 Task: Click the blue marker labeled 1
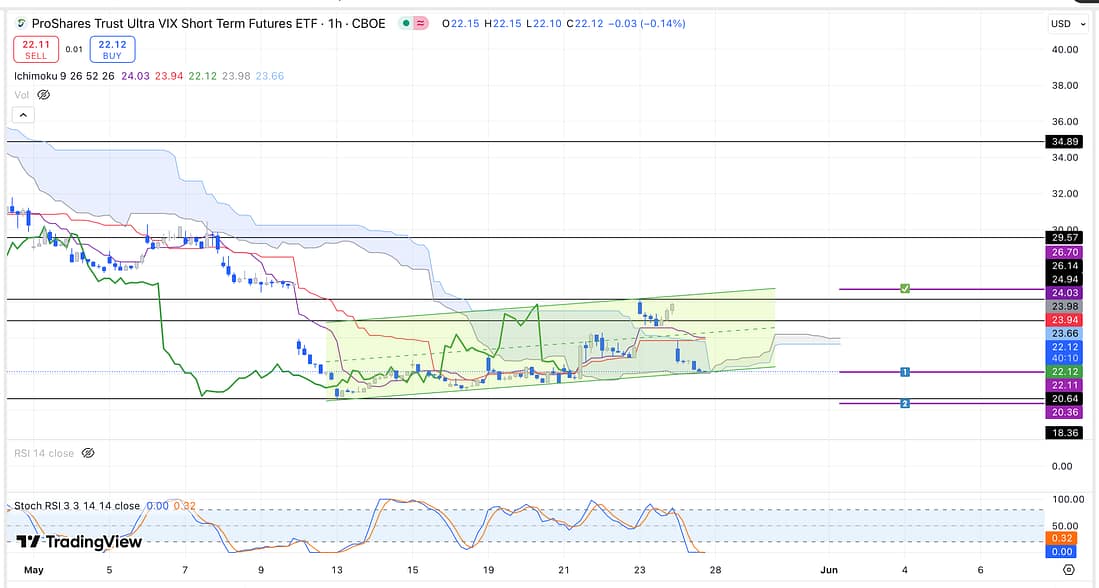904,372
